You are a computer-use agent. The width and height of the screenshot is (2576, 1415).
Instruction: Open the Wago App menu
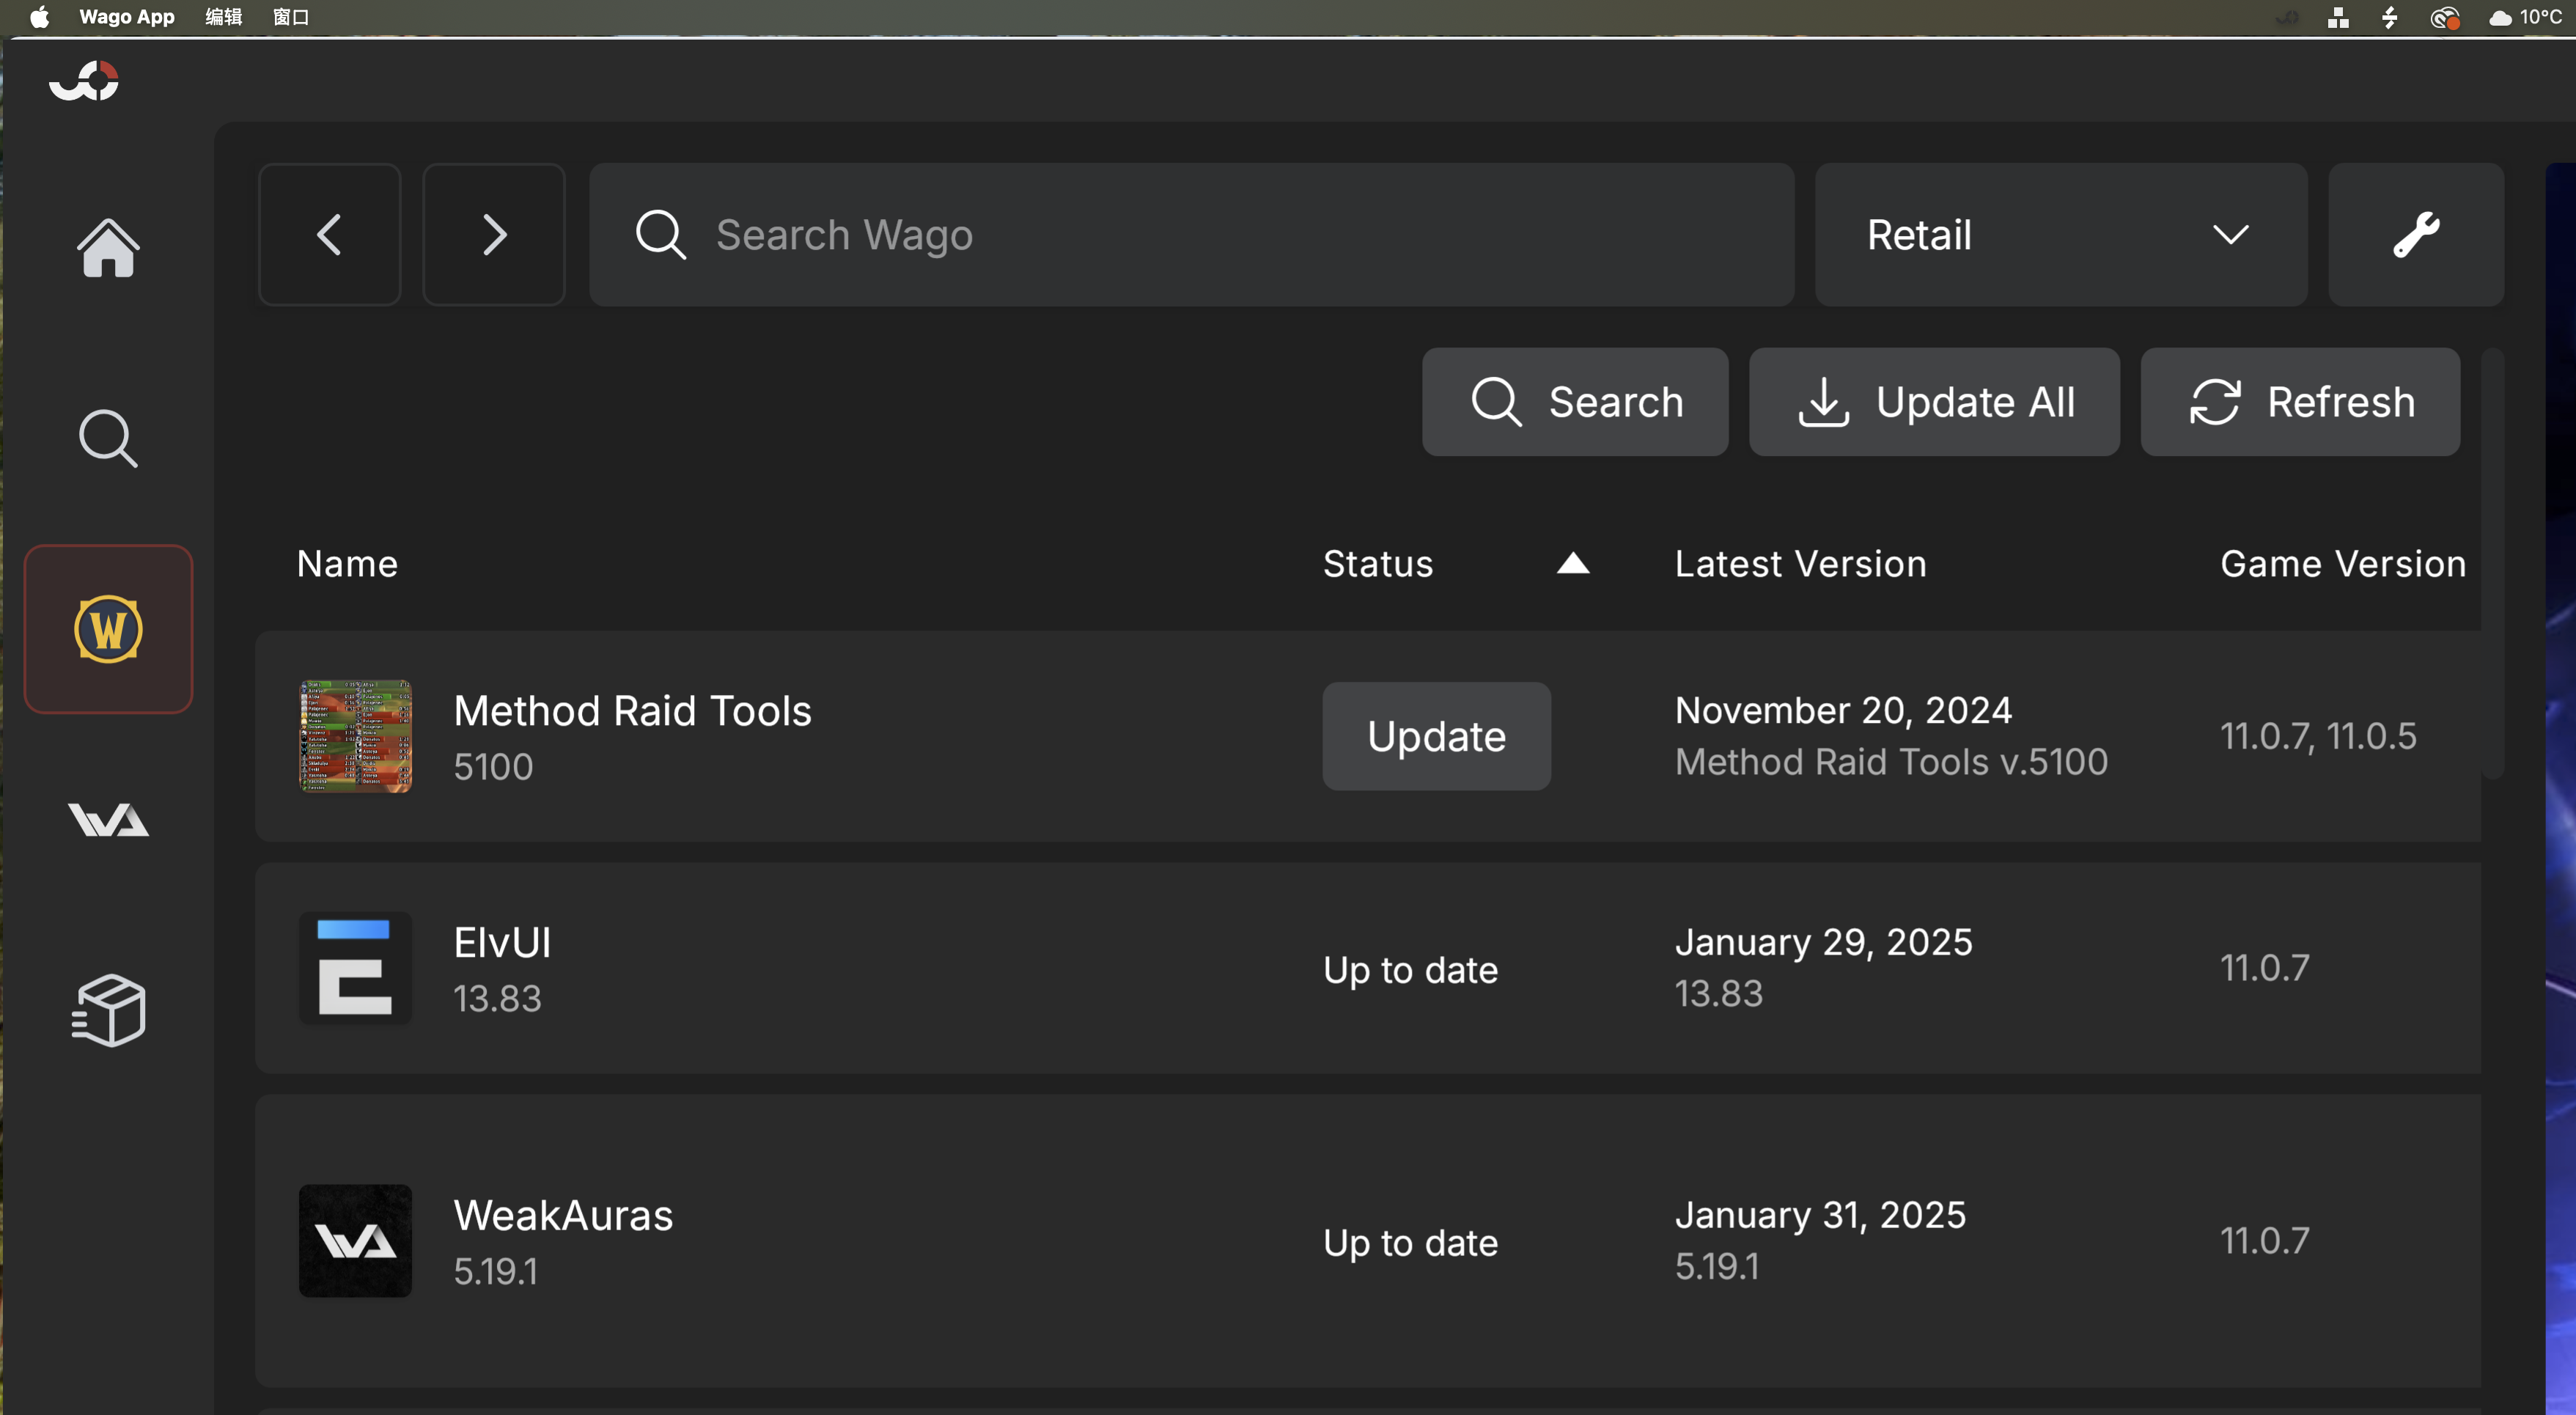[127, 17]
